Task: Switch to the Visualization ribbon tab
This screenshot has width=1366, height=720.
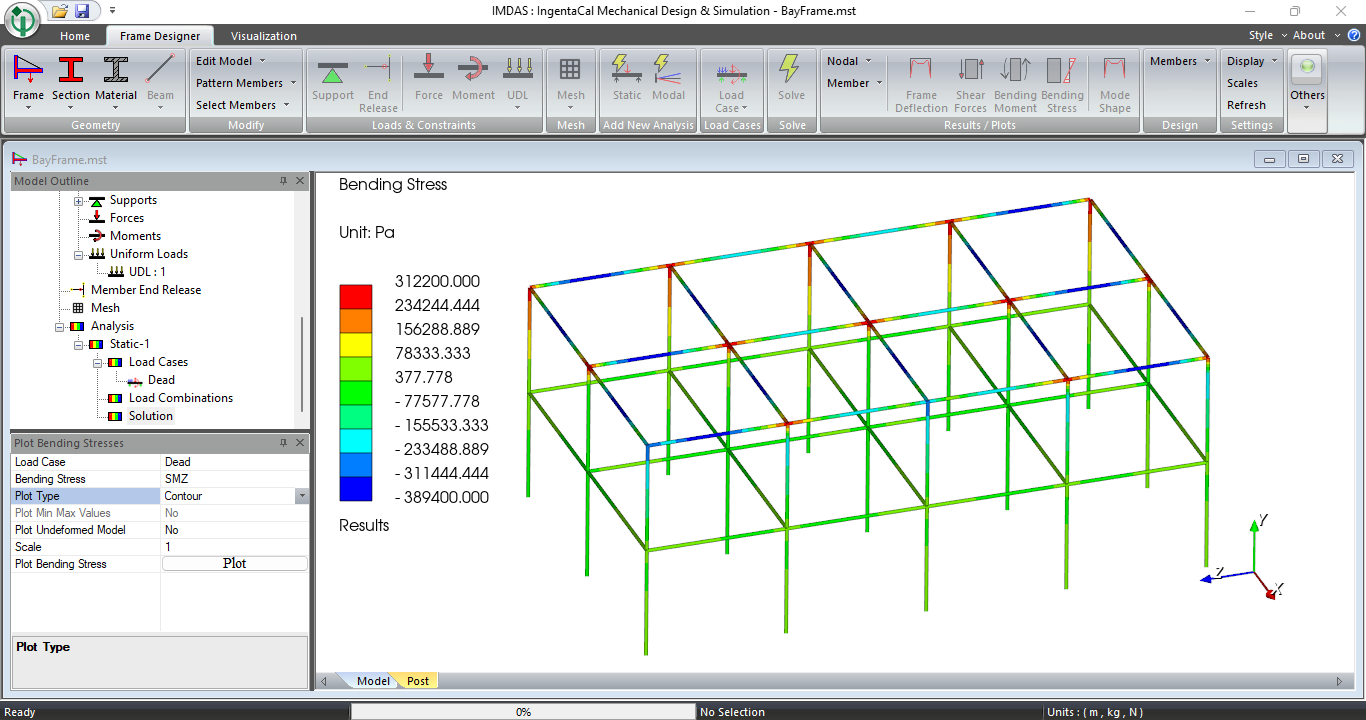Action: pos(263,36)
